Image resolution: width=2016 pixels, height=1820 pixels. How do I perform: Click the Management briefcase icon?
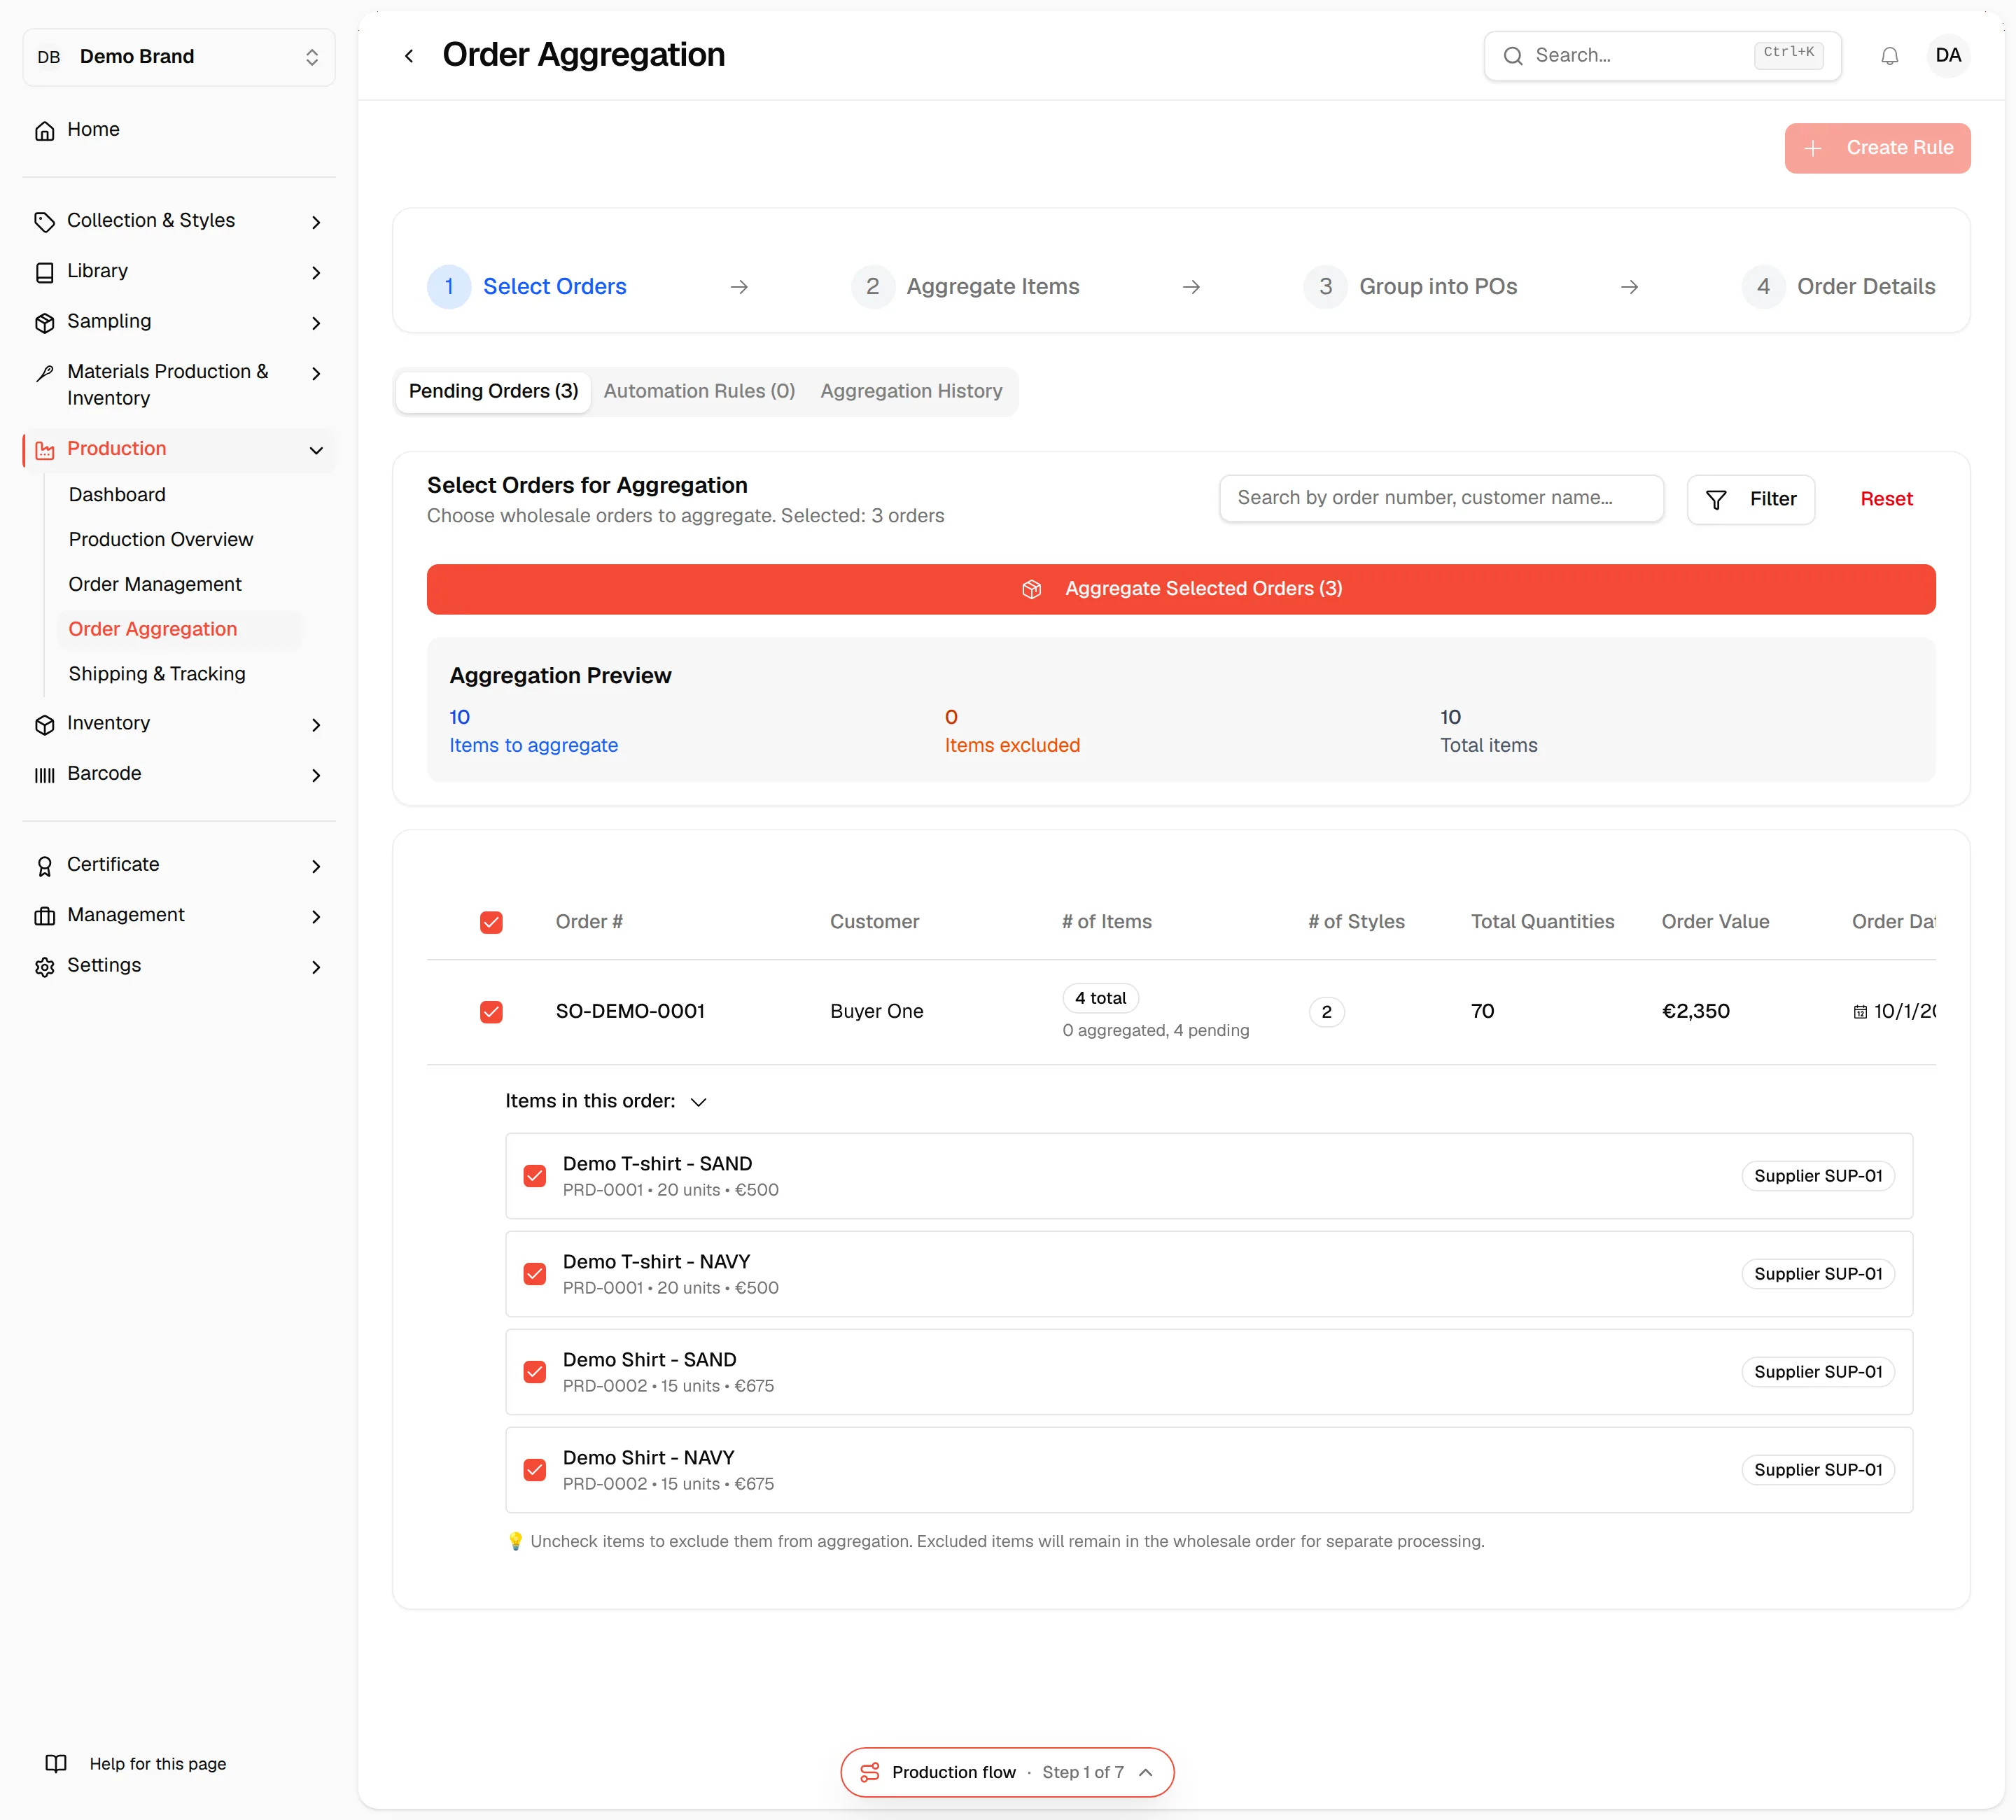tap(45, 916)
